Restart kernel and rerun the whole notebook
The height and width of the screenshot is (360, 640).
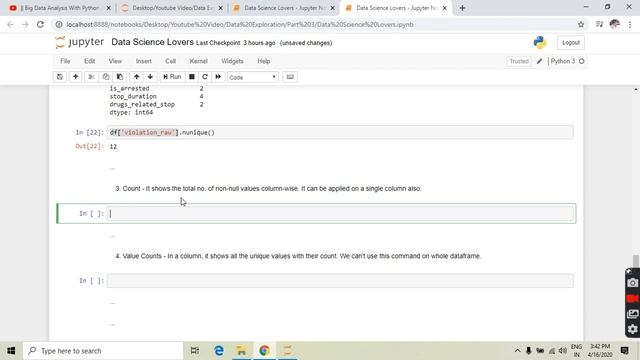pyautogui.click(x=218, y=77)
